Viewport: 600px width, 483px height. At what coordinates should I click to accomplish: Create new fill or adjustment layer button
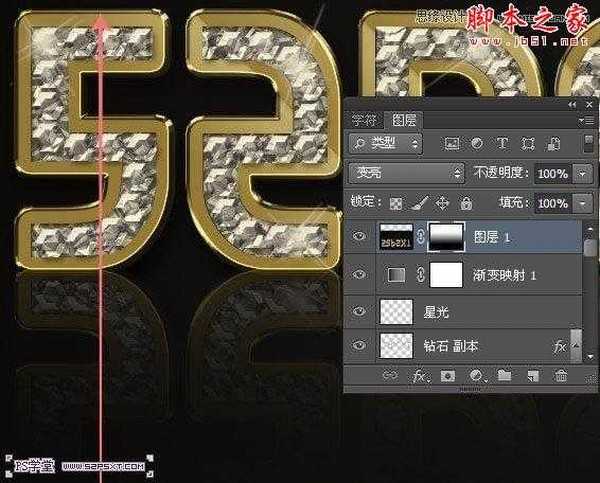pos(477,376)
